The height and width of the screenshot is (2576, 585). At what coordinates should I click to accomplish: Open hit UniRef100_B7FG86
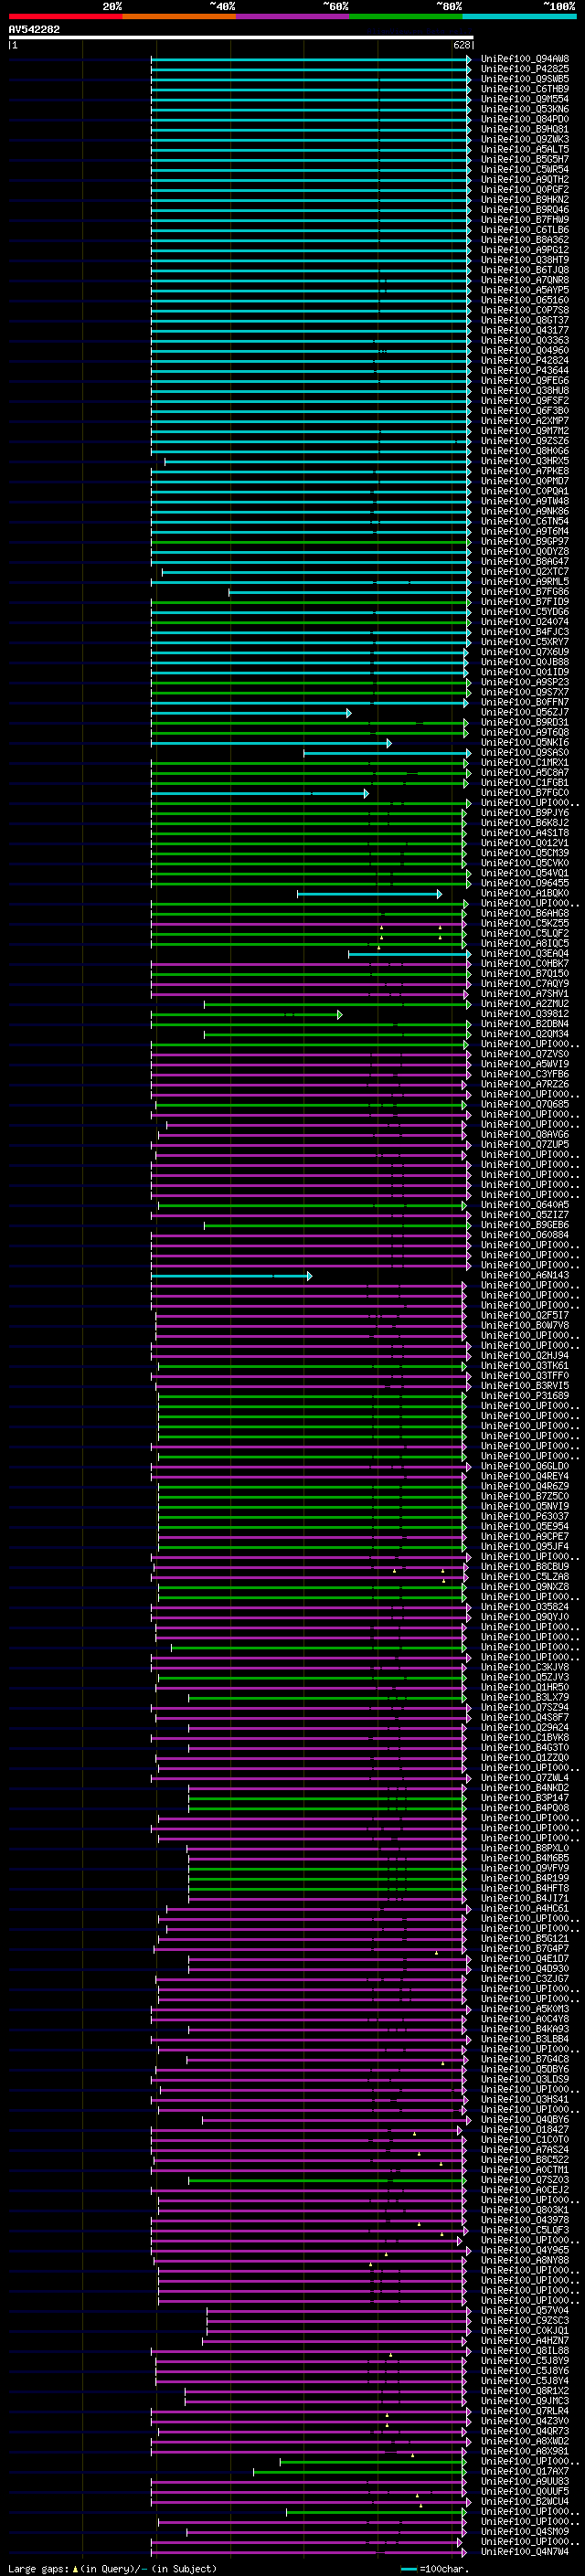(x=525, y=591)
